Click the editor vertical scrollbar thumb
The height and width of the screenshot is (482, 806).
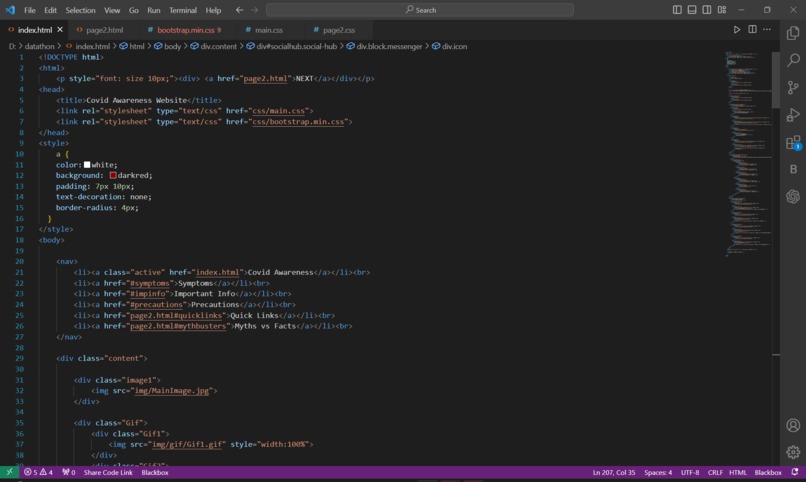(x=776, y=80)
